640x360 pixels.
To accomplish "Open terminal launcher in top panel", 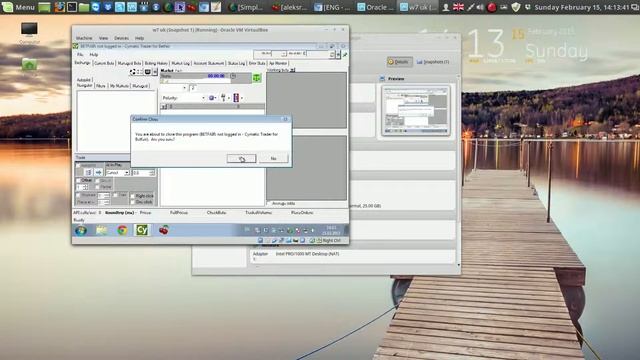I will click(x=72, y=7).
